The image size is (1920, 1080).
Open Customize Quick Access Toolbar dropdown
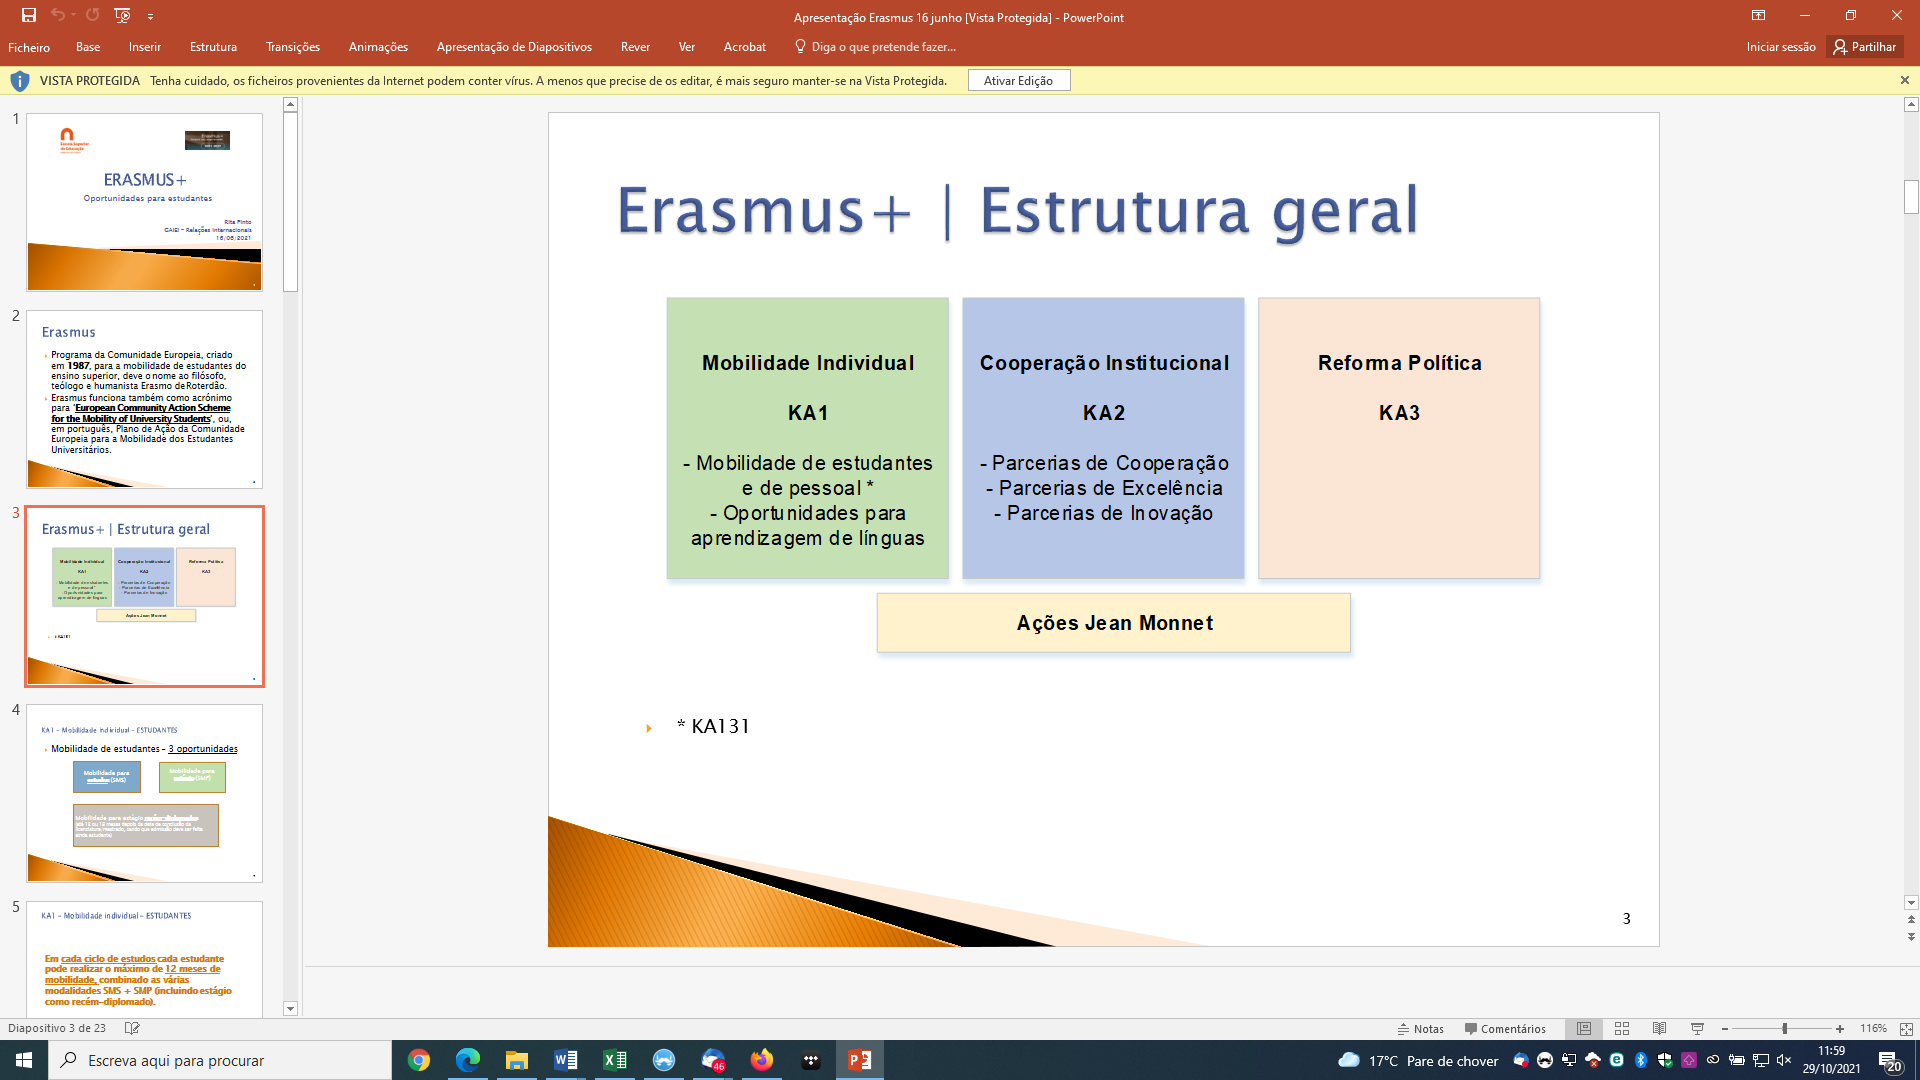click(150, 16)
